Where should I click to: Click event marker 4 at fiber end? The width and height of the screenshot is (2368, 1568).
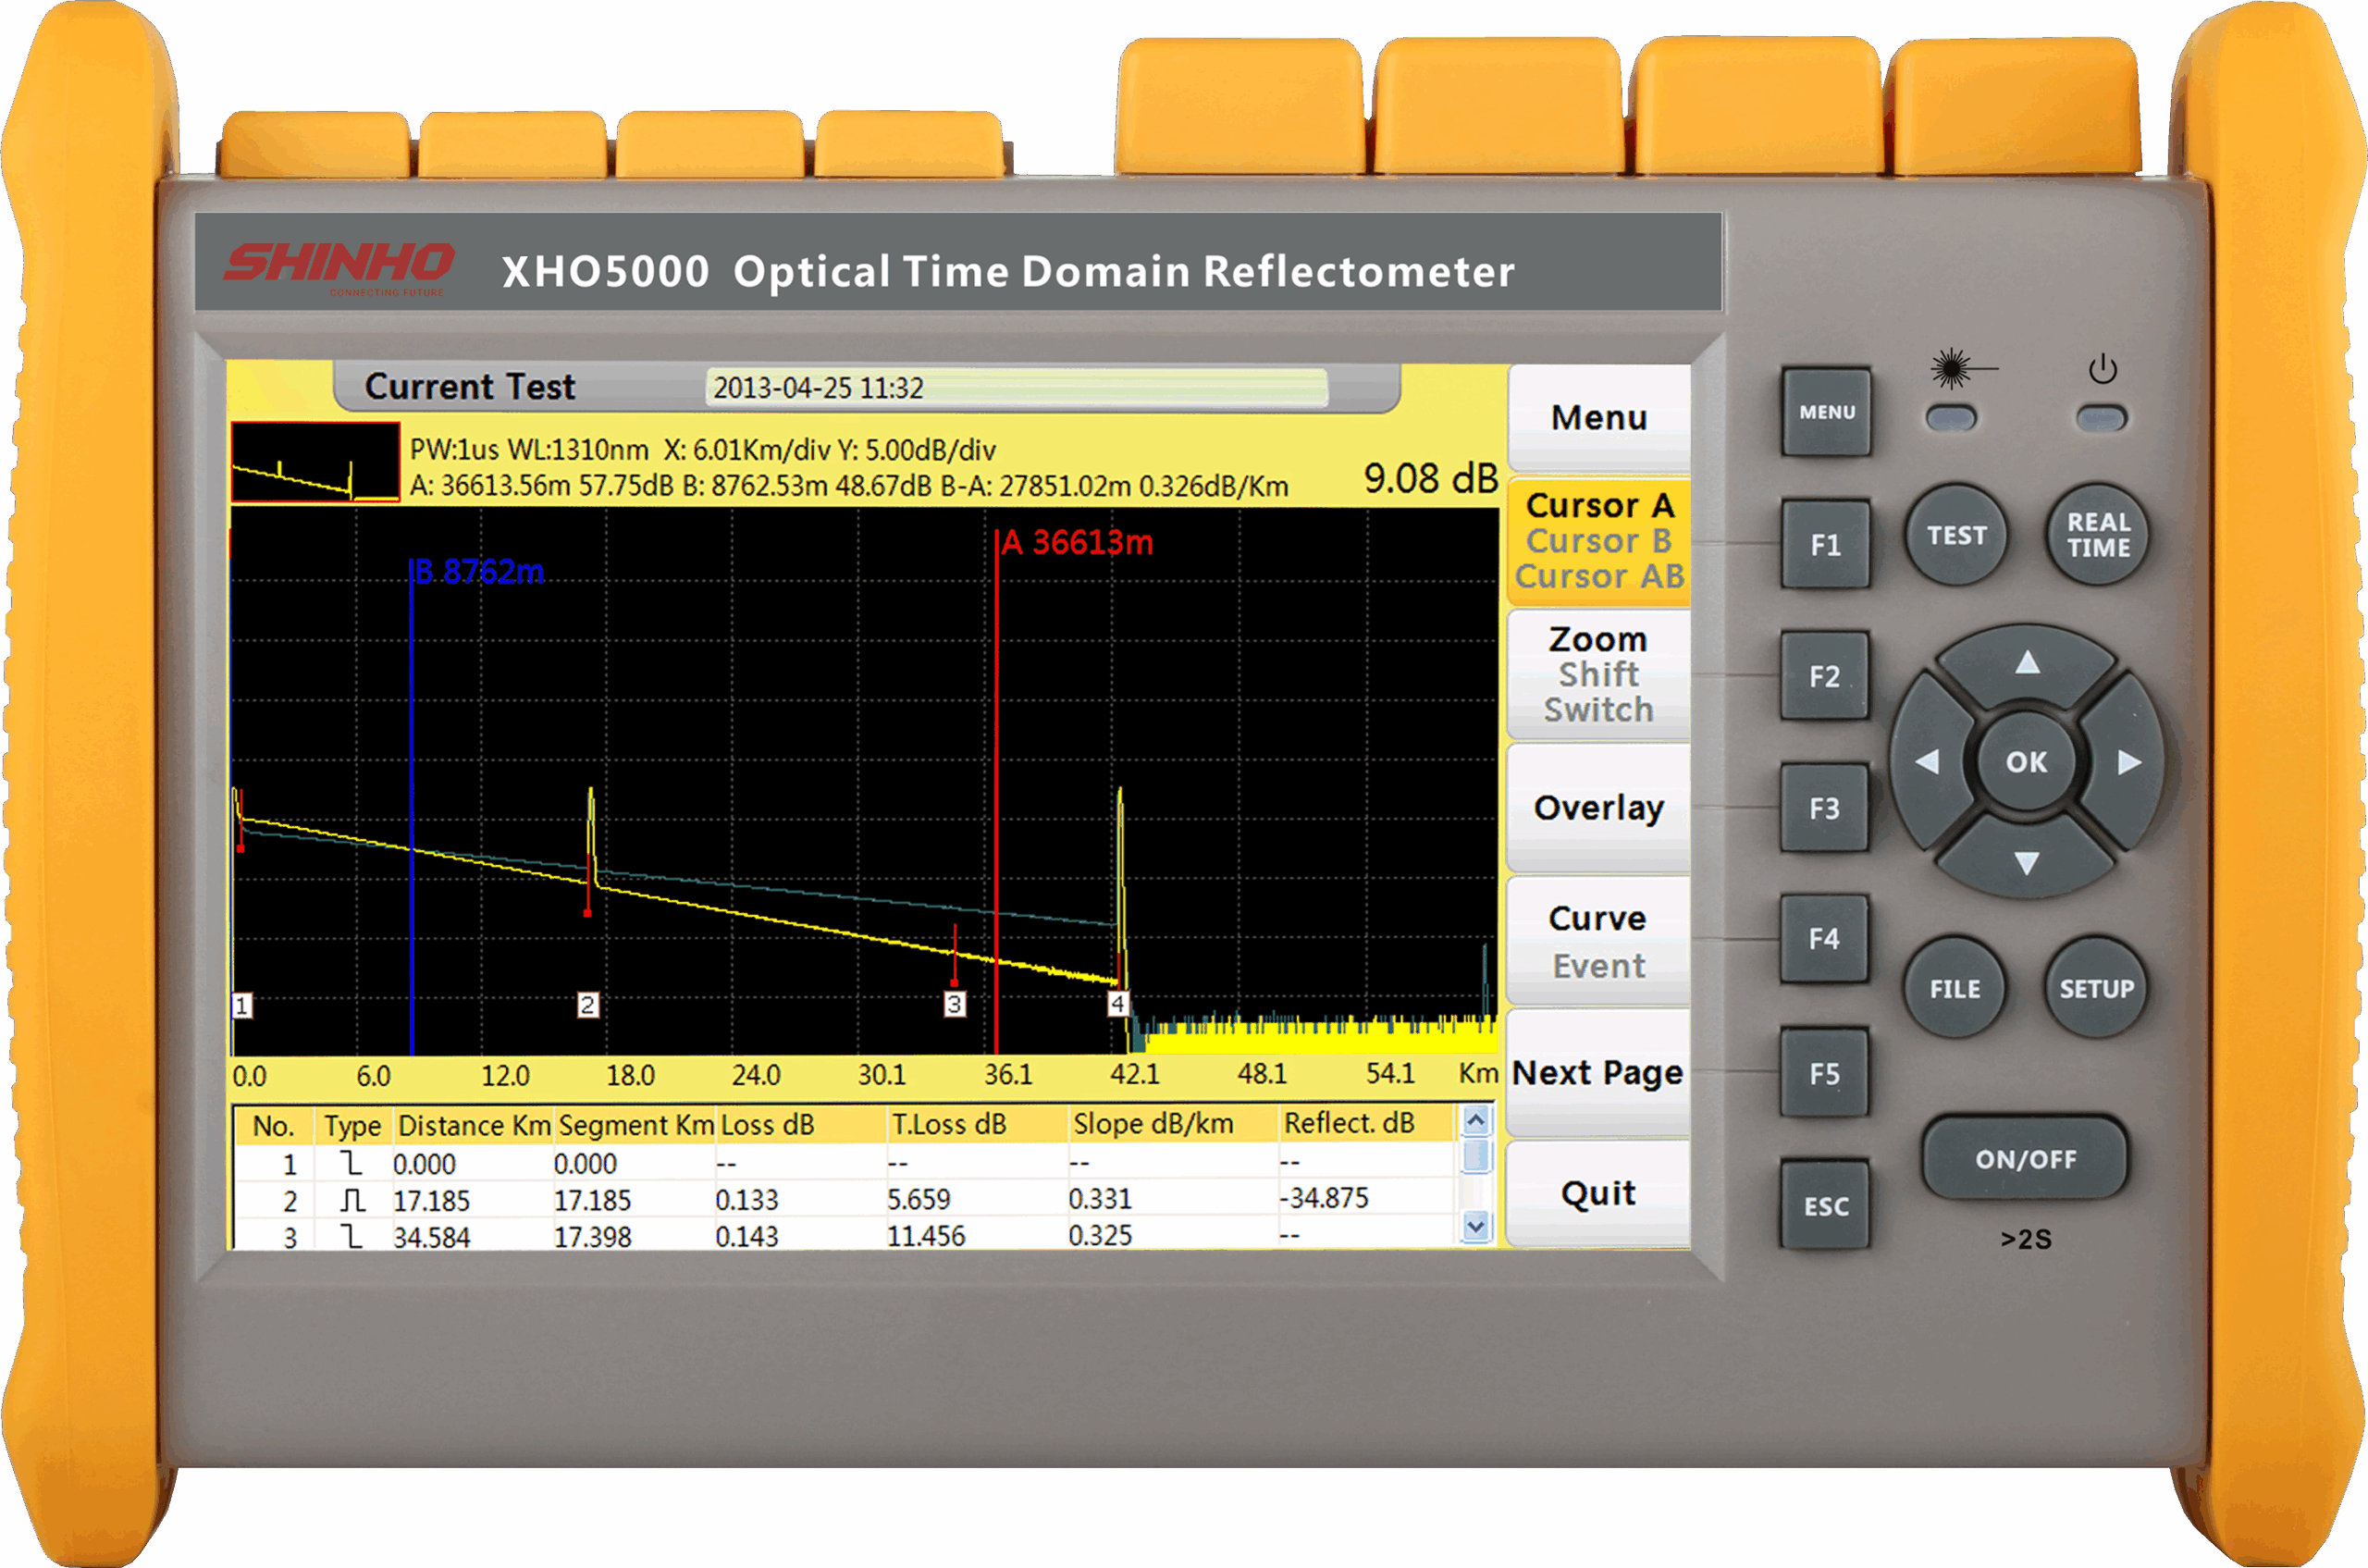[1118, 1003]
